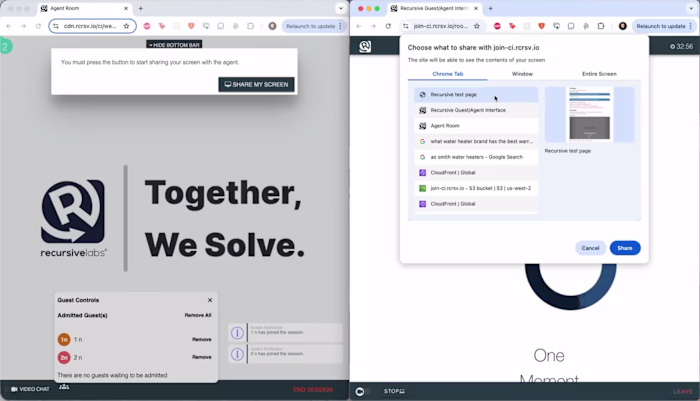Click address bar in guest window

tap(441, 26)
